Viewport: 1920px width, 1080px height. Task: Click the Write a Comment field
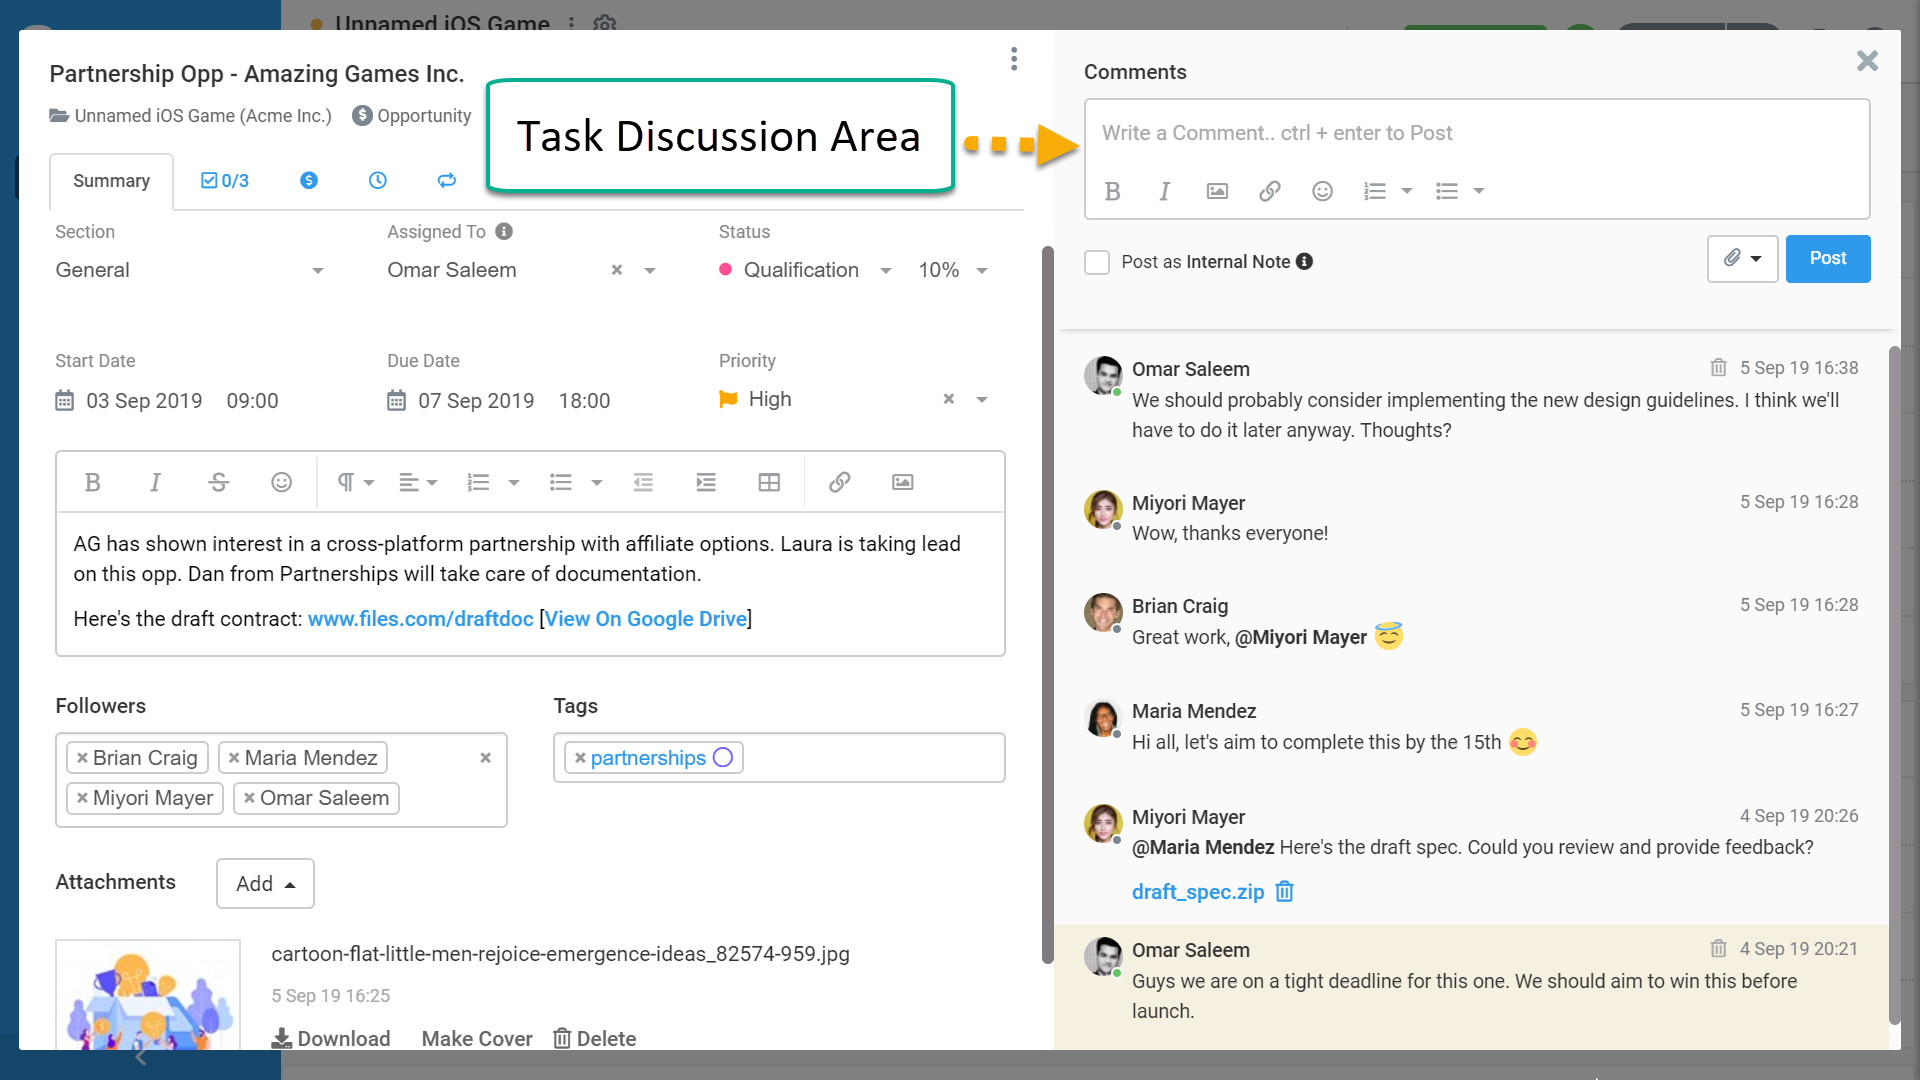(x=1477, y=133)
